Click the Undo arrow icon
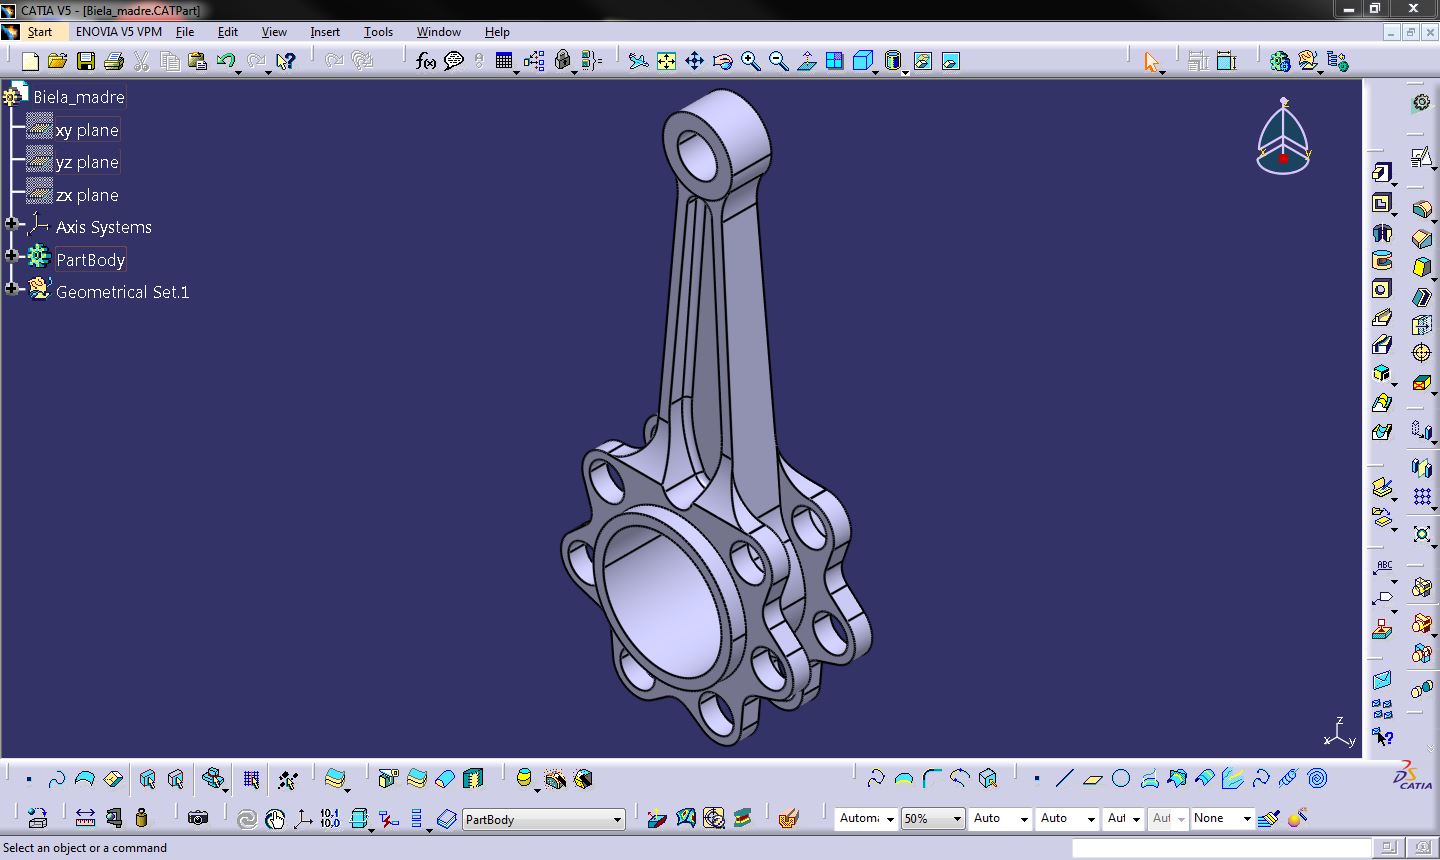The image size is (1440, 860). pos(226,62)
